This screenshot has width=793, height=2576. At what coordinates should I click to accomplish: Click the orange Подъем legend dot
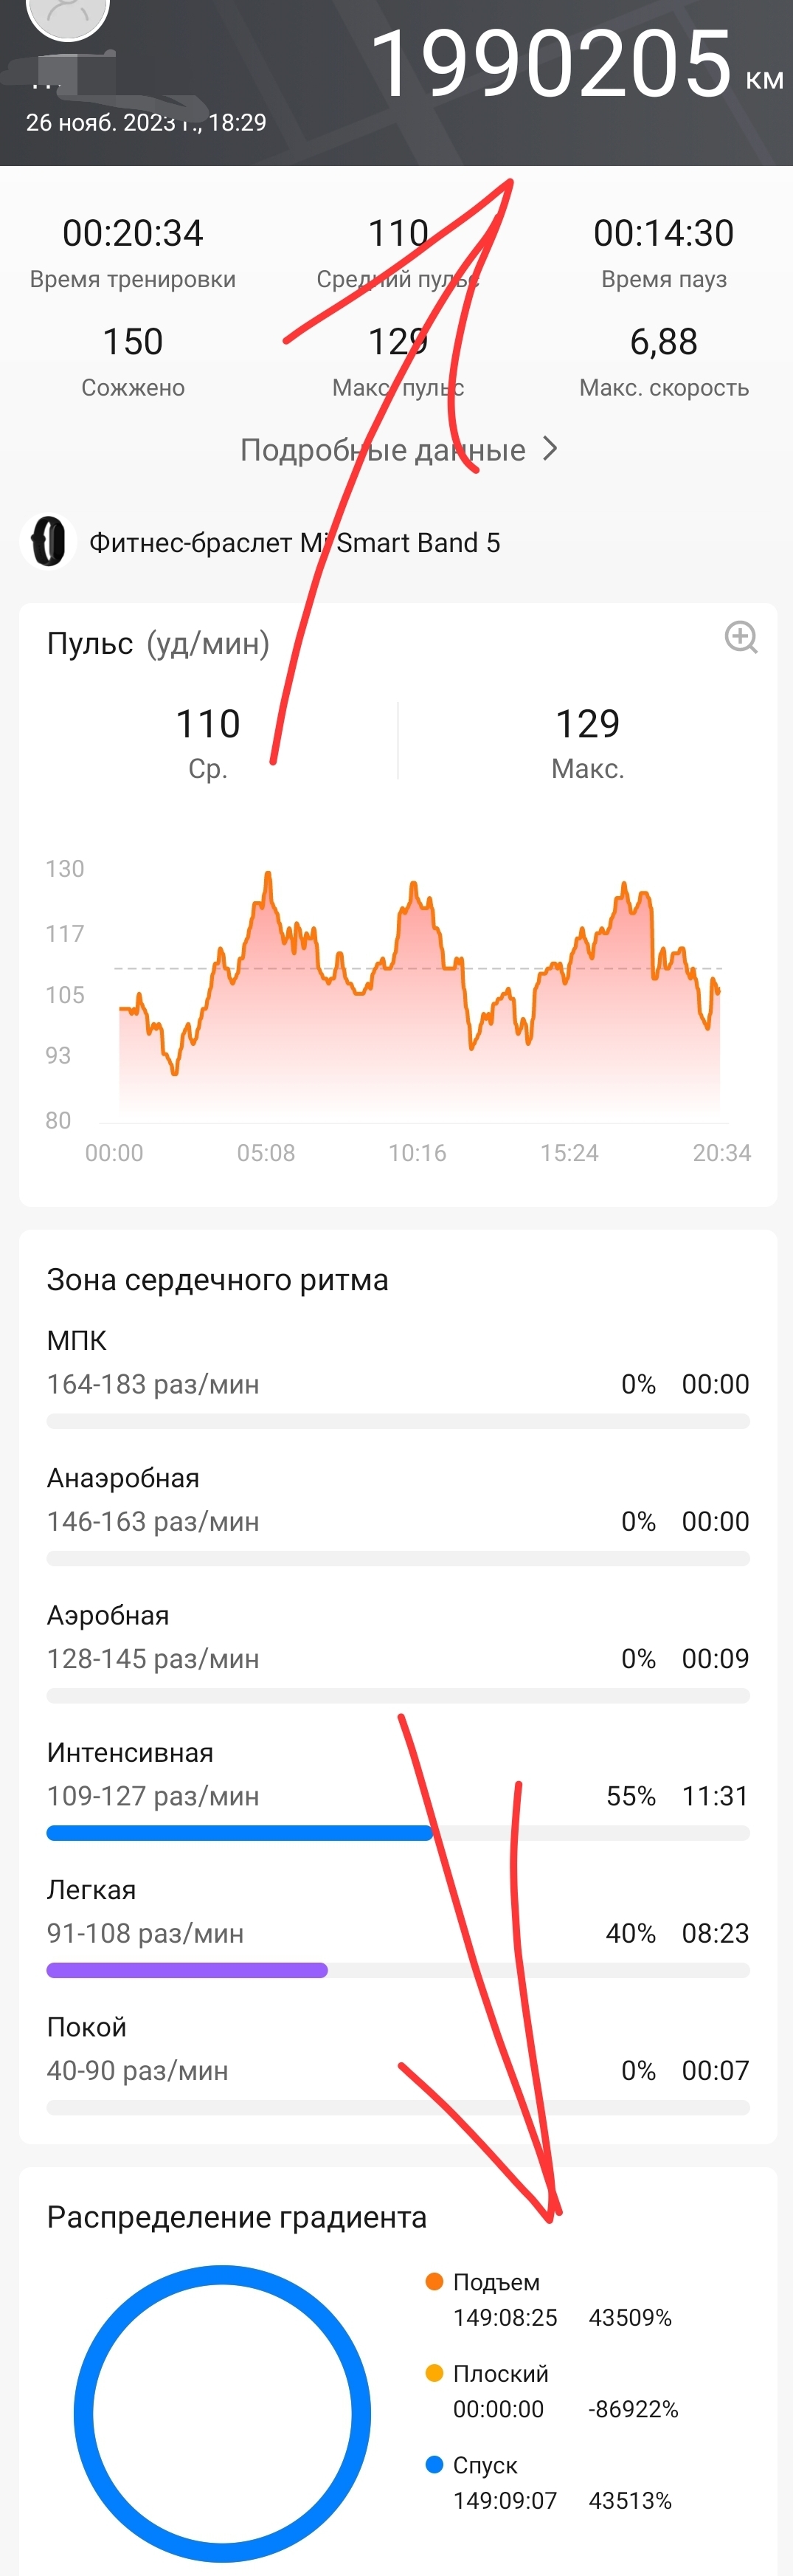pos(434,2281)
